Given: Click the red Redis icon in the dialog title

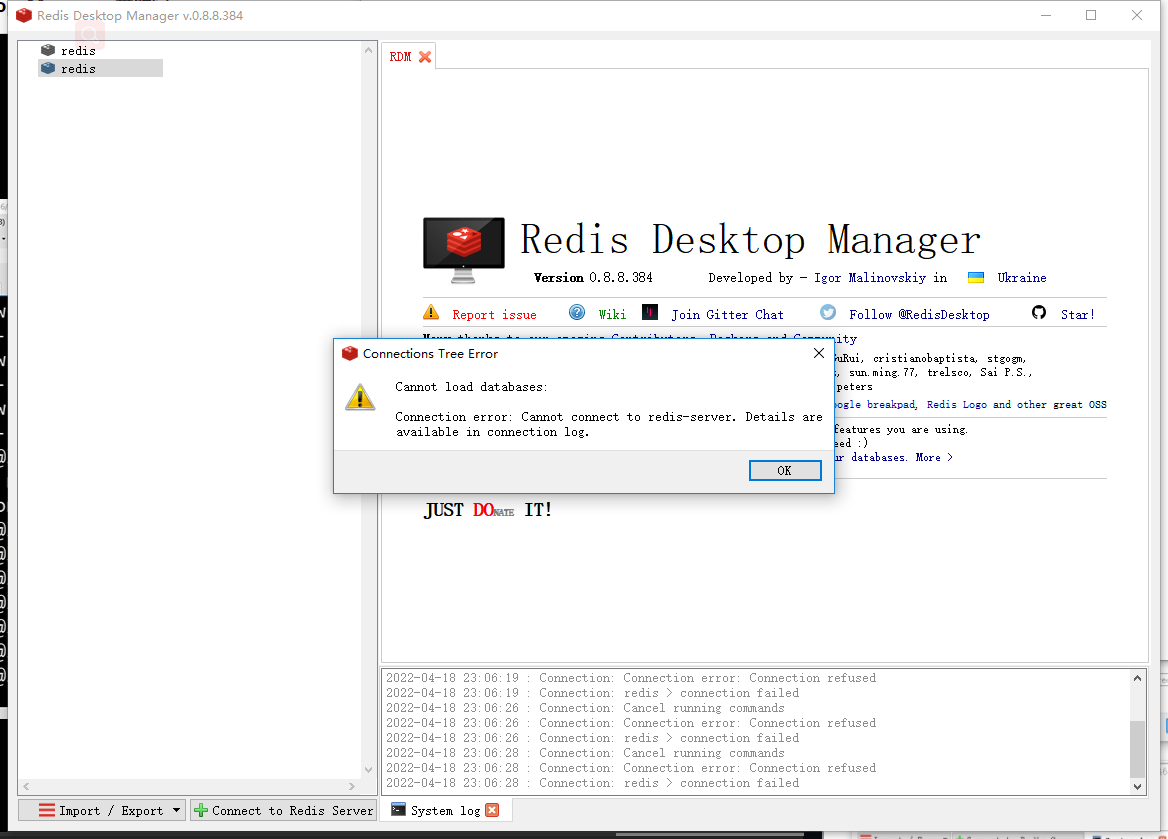Looking at the screenshot, I should click(350, 353).
